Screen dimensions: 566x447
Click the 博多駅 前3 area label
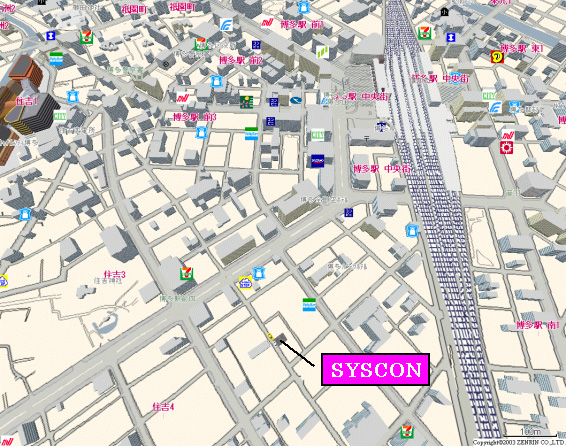195,117
